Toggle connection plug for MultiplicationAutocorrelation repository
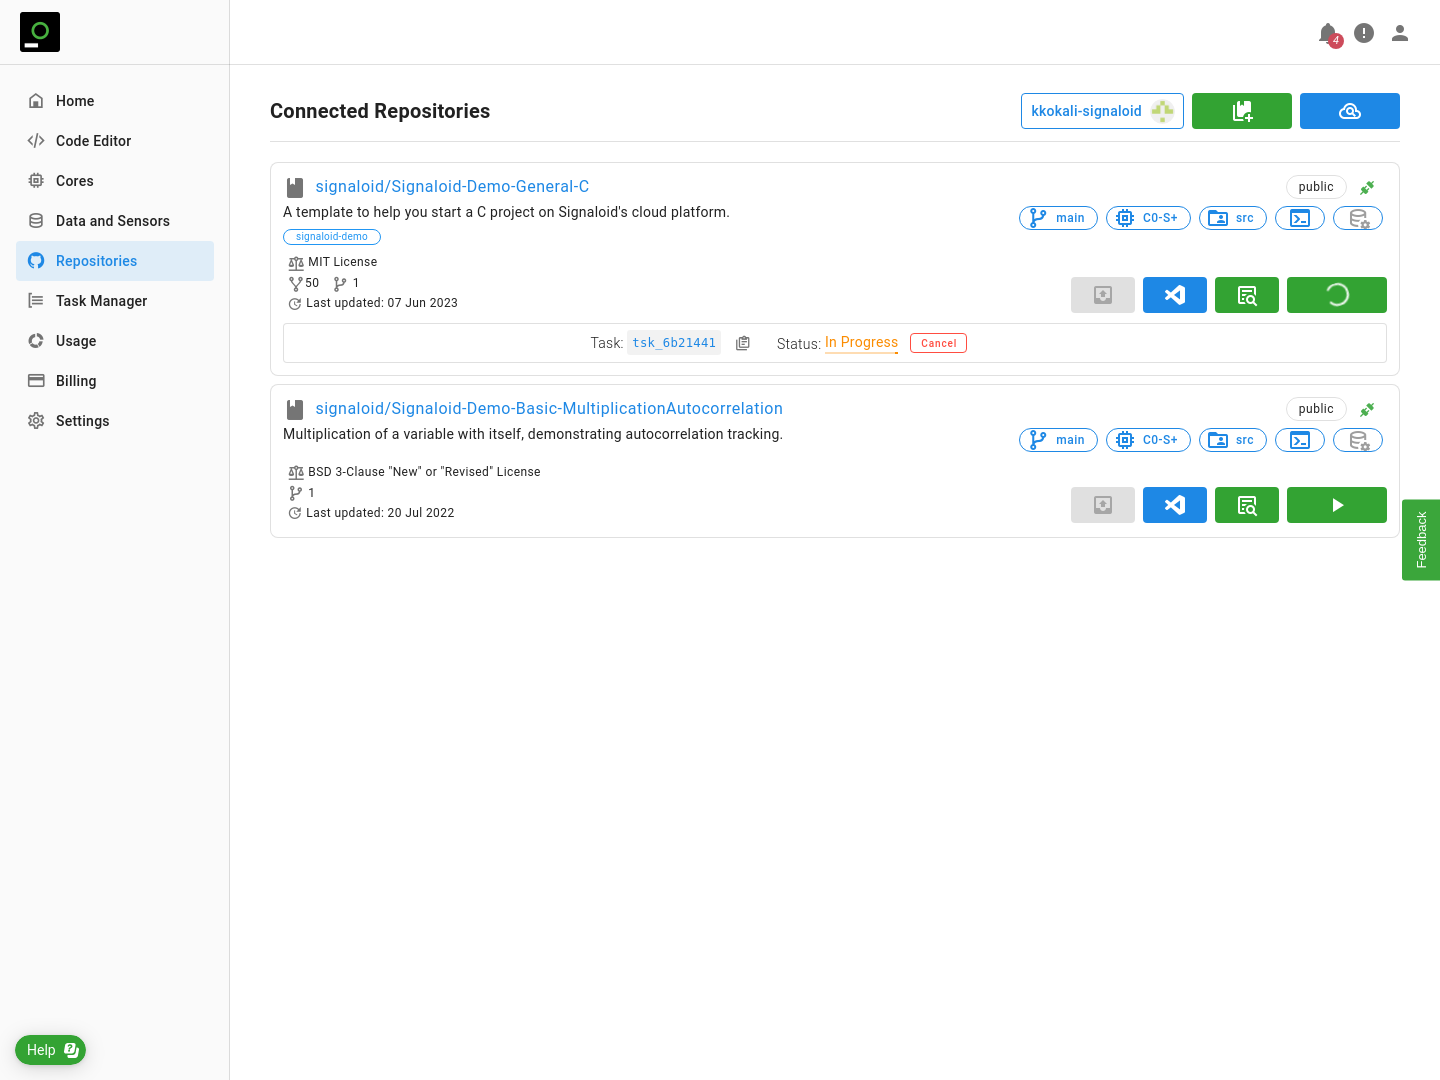This screenshot has height=1080, width=1440. click(1367, 409)
